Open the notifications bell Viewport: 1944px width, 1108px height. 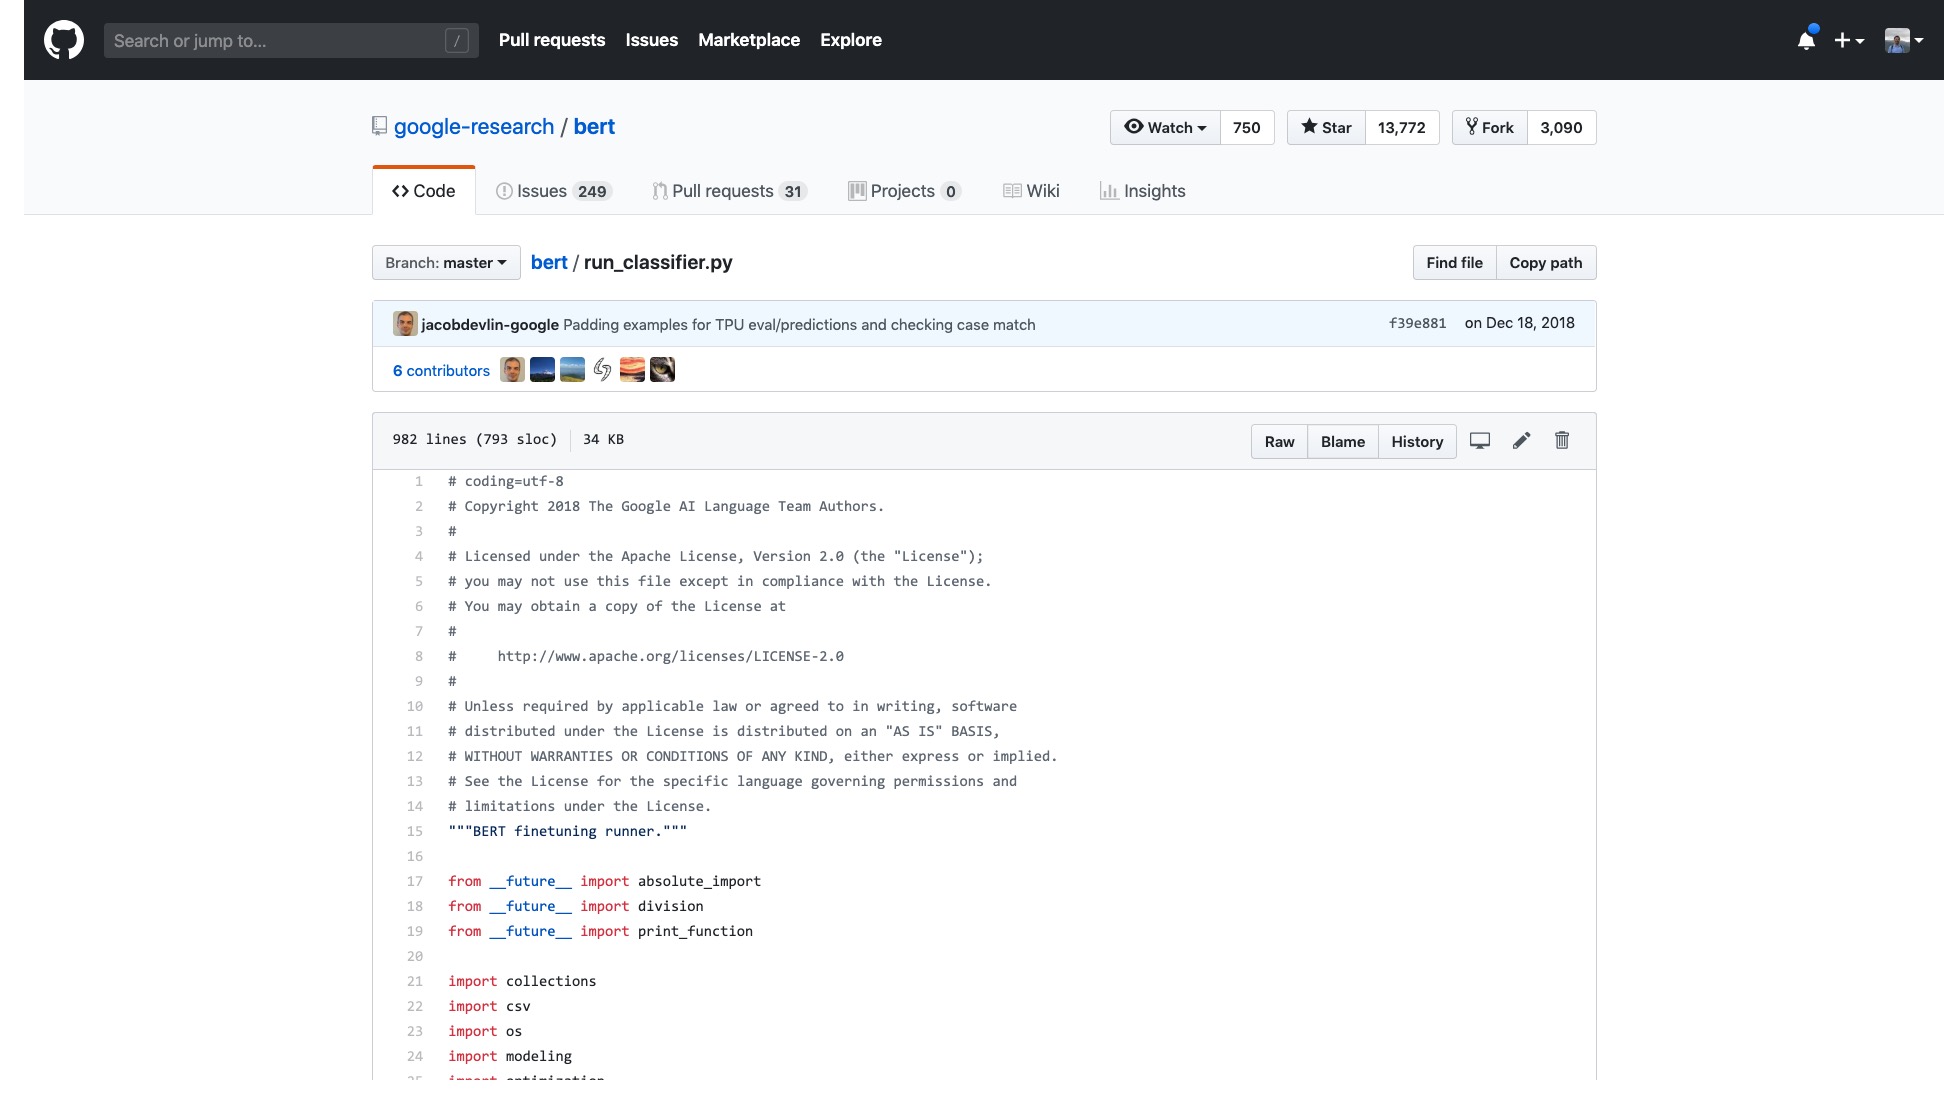click(1806, 40)
